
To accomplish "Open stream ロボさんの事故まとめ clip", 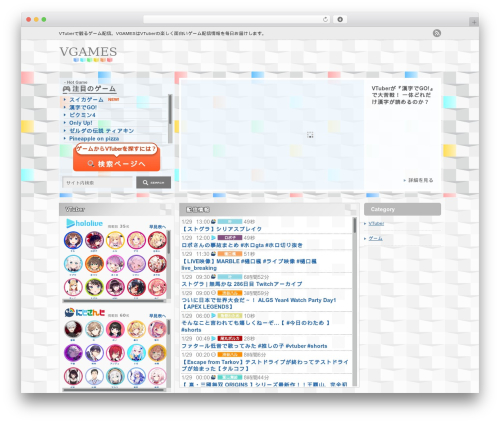I will [x=242, y=245].
